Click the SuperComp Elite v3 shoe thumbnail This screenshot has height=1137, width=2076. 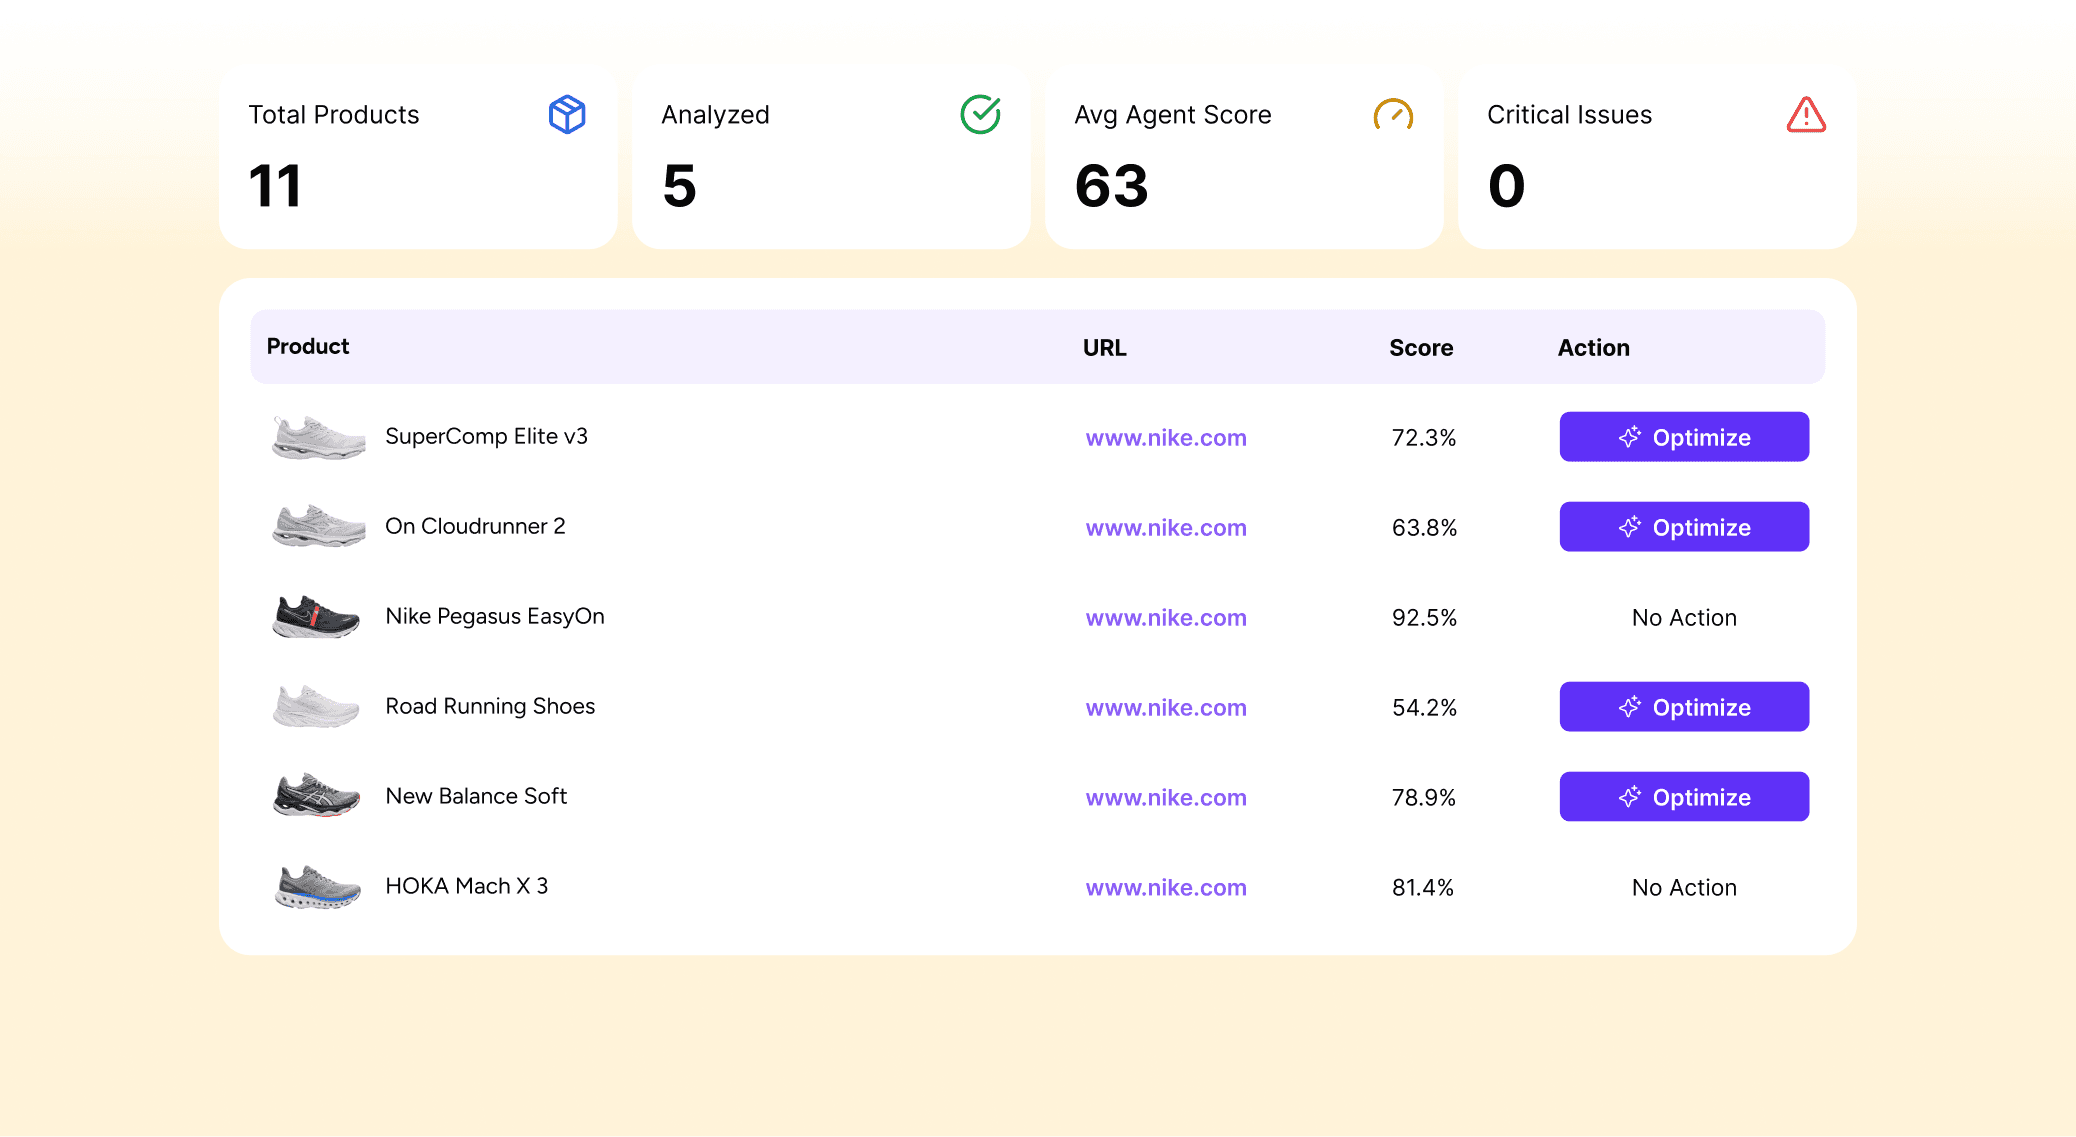coord(318,437)
